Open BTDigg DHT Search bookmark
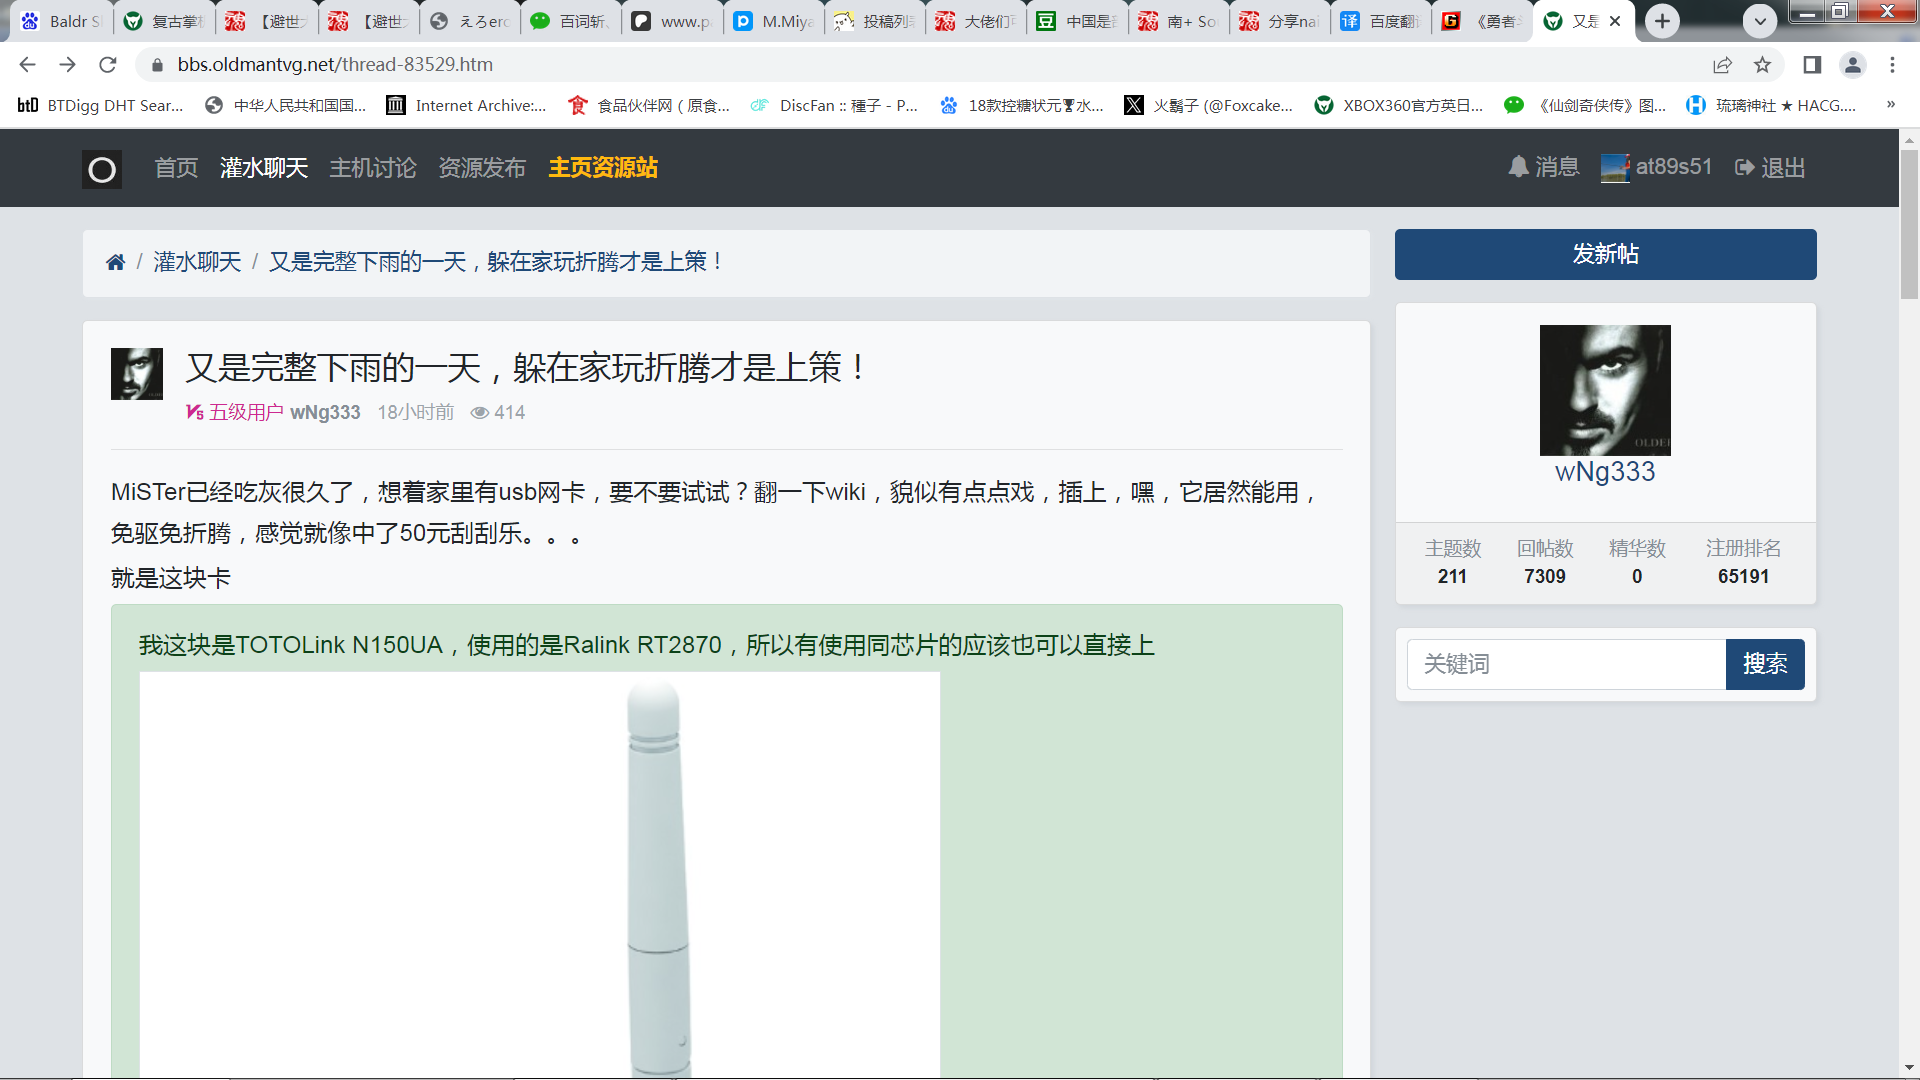This screenshot has width=1920, height=1080. point(101,105)
